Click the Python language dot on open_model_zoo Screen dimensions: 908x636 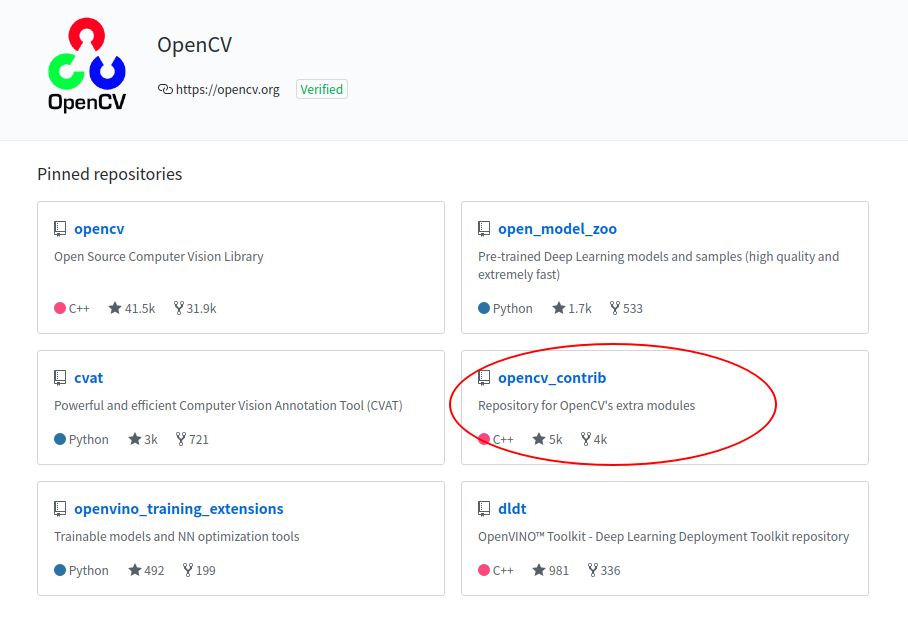coord(484,308)
